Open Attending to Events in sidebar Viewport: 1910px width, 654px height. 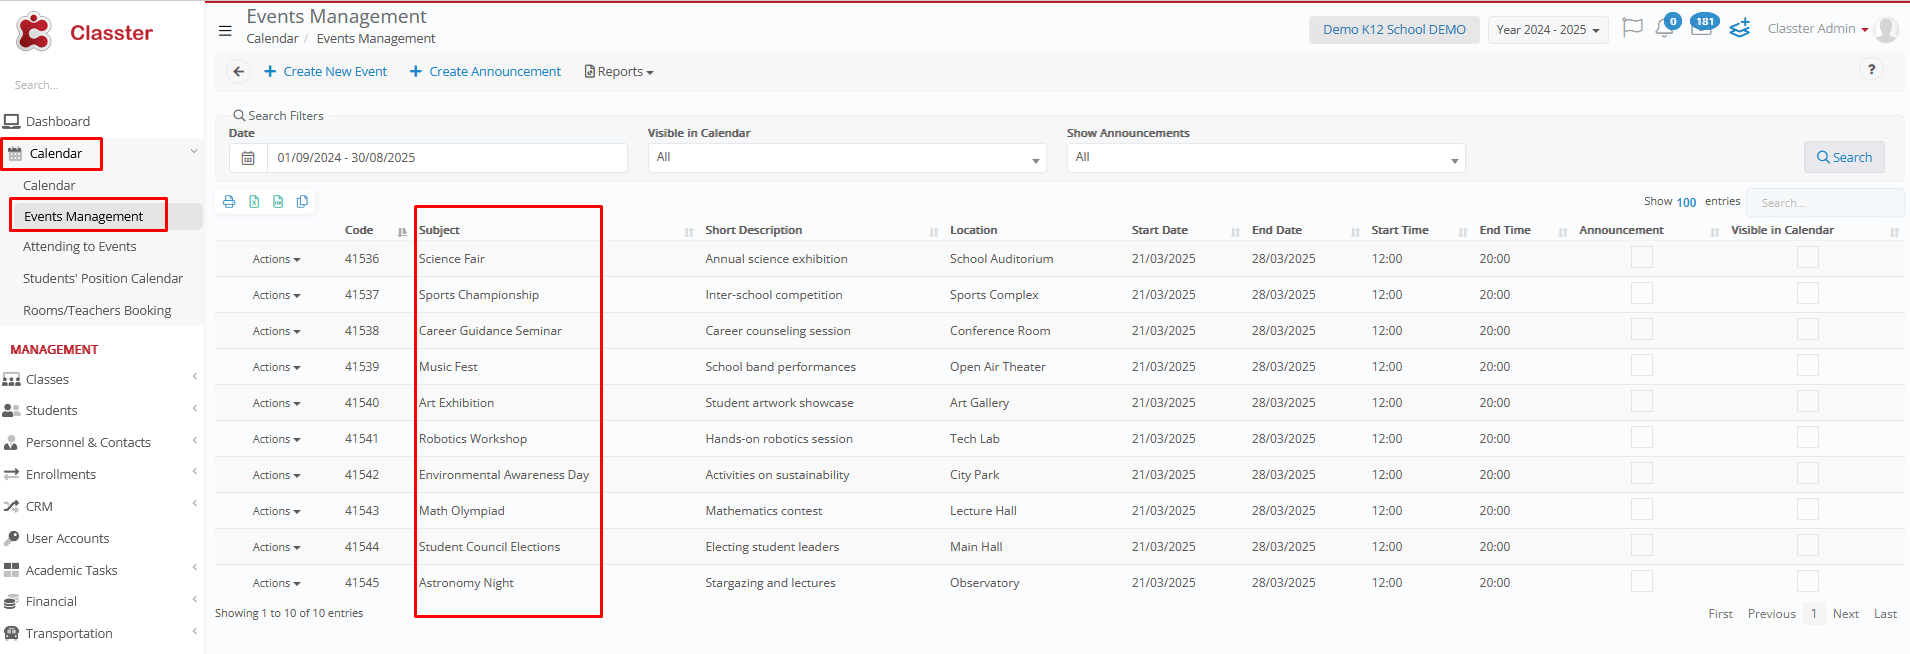tap(80, 247)
